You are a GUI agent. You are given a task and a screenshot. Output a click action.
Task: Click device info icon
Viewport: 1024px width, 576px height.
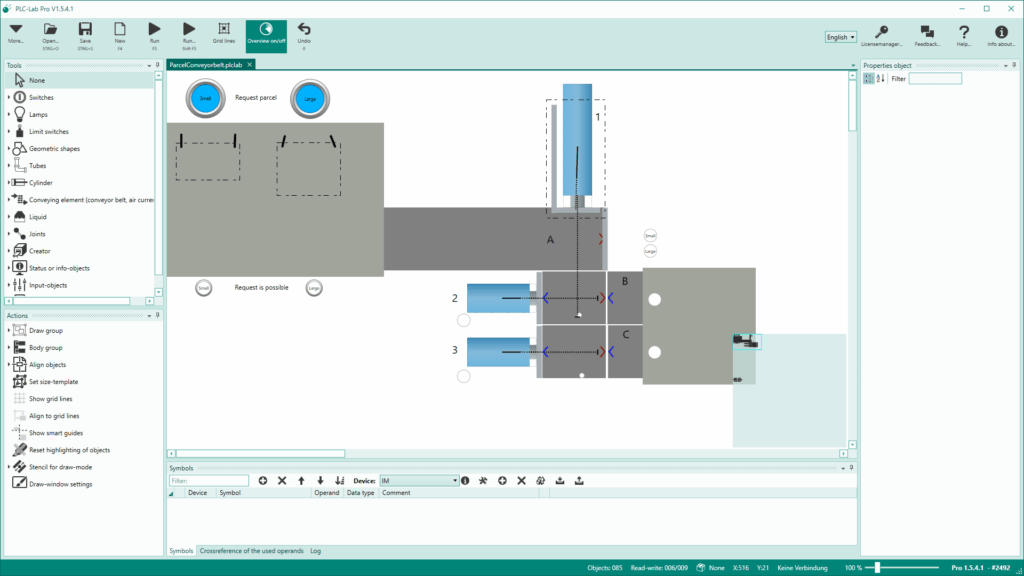pos(465,481)
